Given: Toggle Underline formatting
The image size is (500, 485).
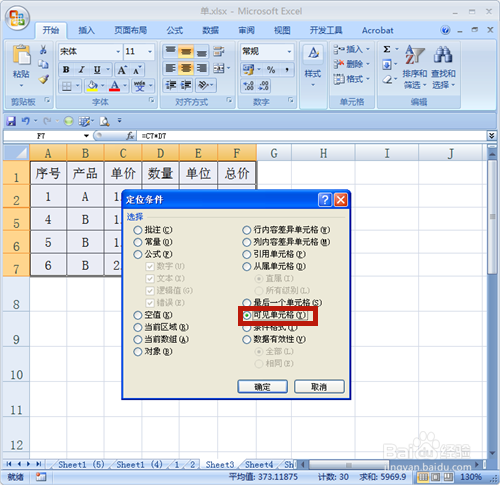Looking at the screenshot, I should 97,70.
